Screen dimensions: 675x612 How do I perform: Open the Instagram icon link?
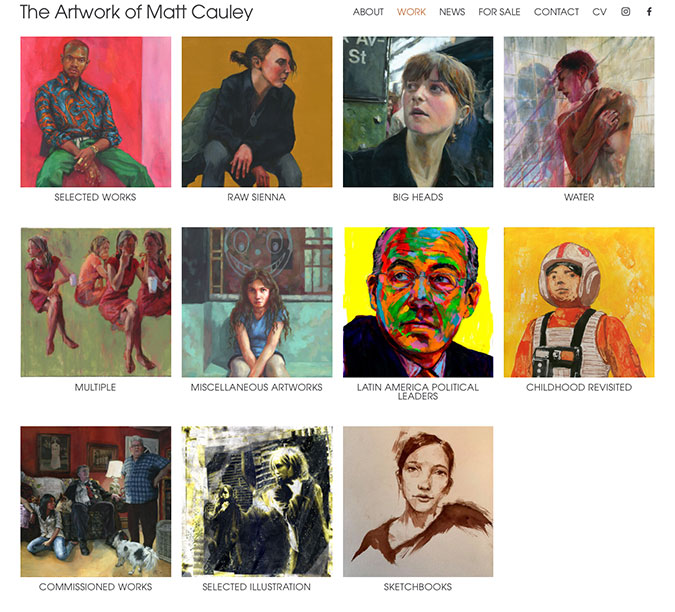[625, 12]
